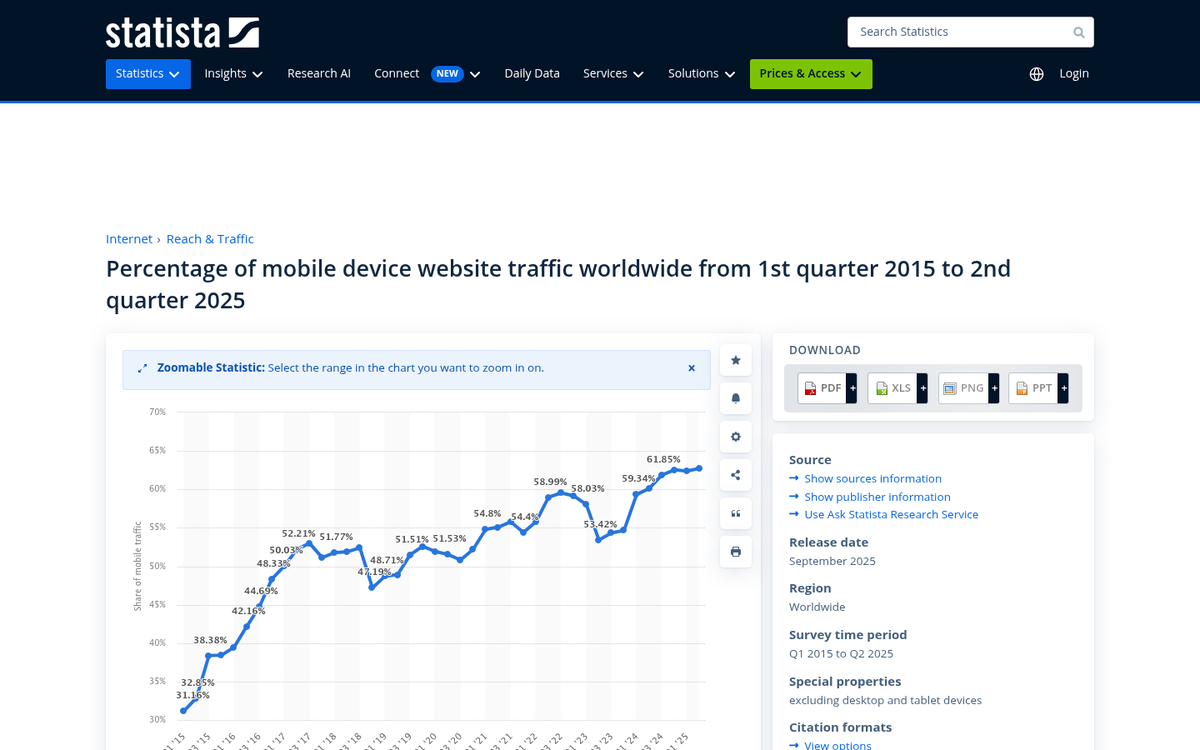Open the chart settings gear icon
This screenshot has width=1200, height=750.
(x=735, y=436)
